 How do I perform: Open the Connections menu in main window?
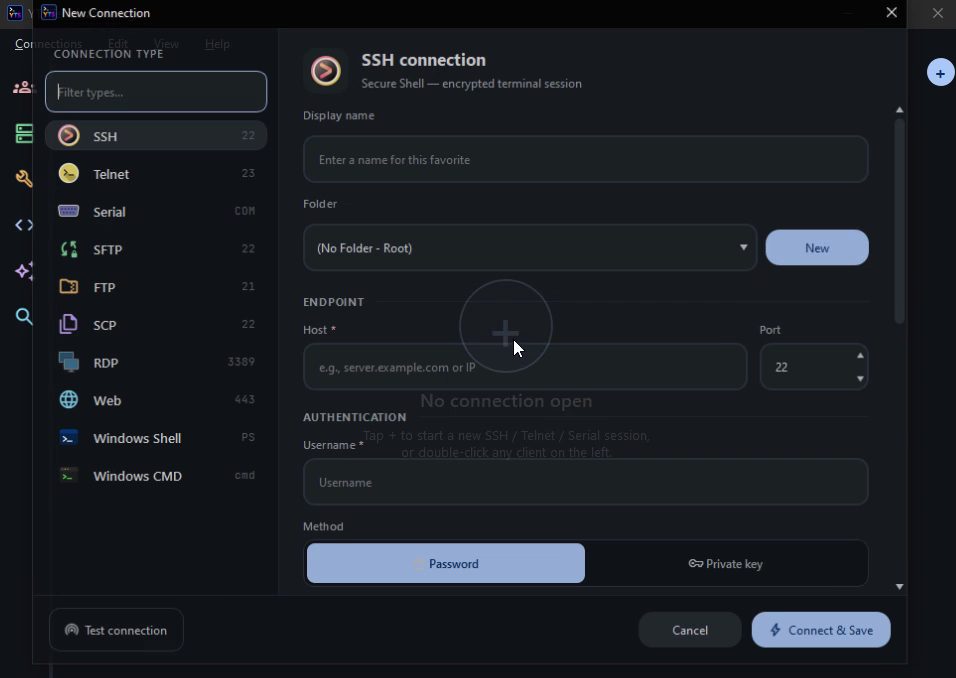48,44
